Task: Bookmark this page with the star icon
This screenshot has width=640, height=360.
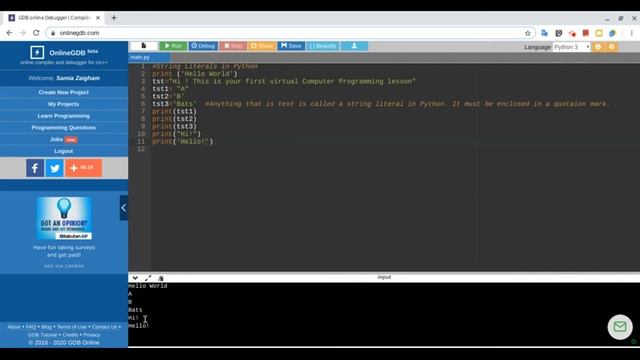Action: (527, 33)
